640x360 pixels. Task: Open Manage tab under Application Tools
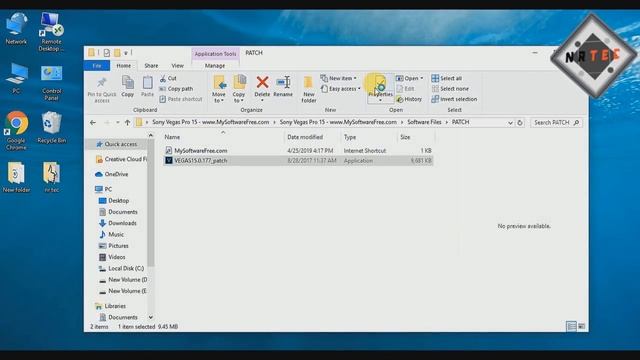tap(215, 66)
